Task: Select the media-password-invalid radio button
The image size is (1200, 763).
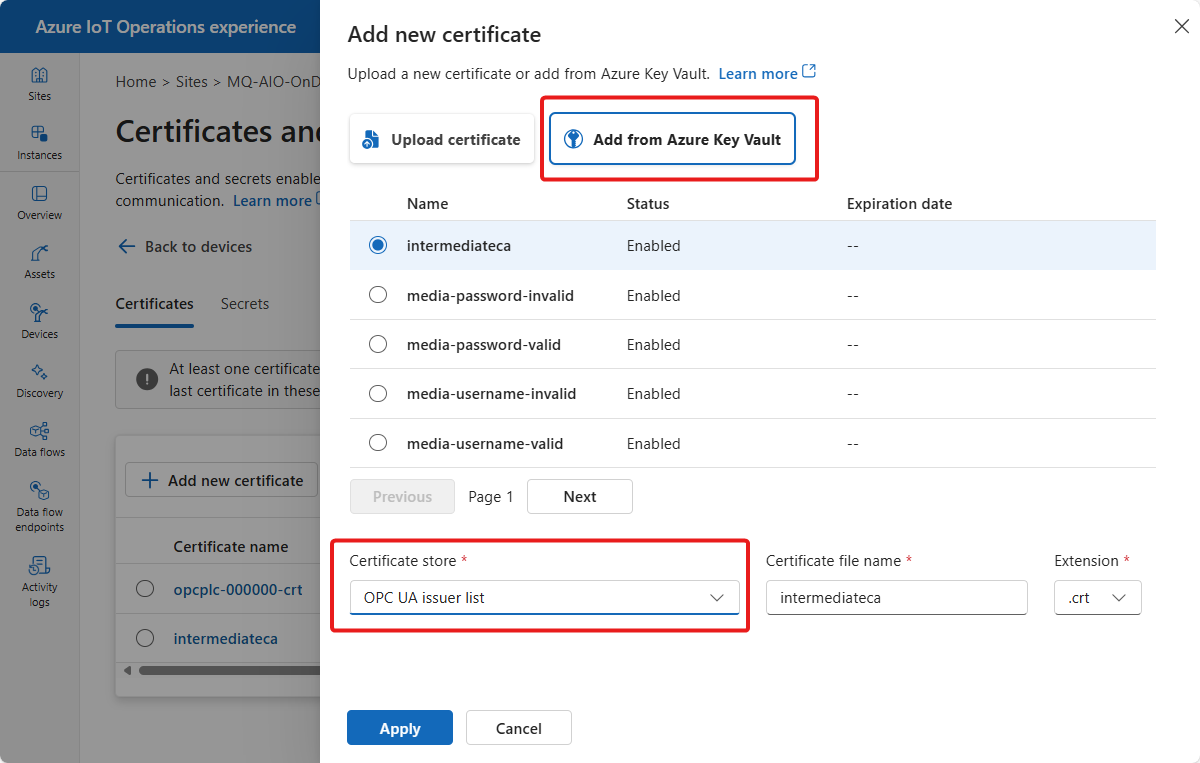Action: point(378,295)
